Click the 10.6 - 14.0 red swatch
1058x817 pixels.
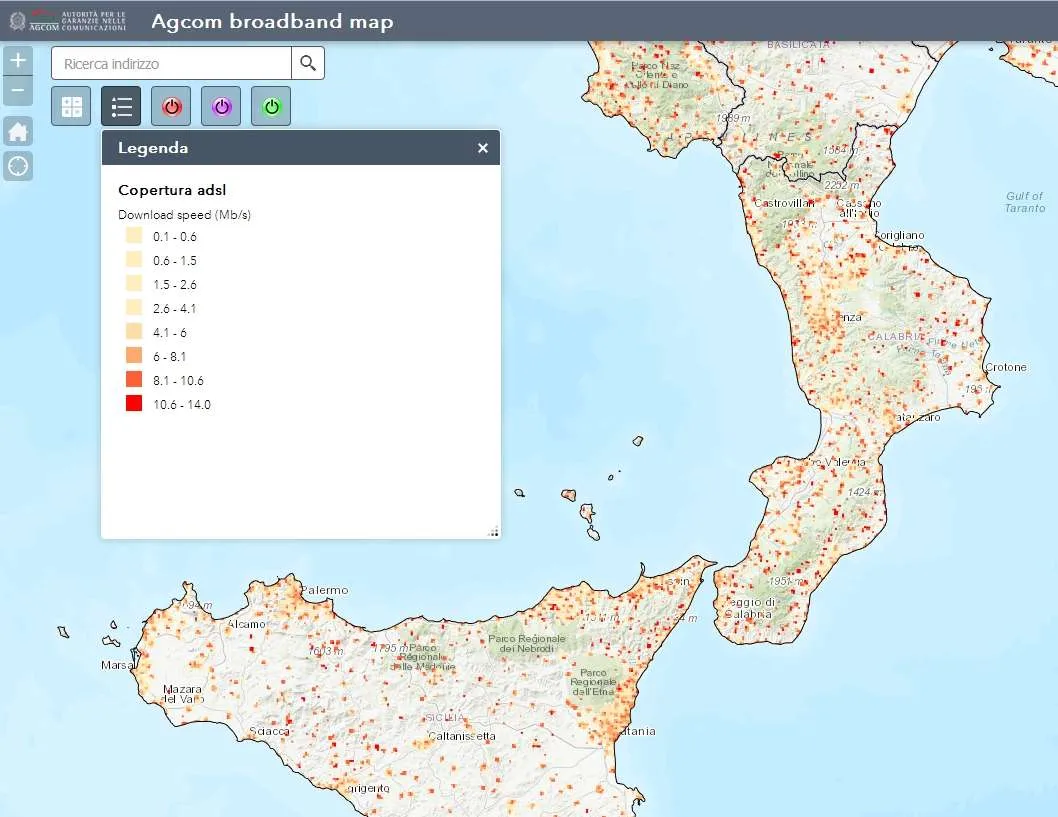[134, 403]
